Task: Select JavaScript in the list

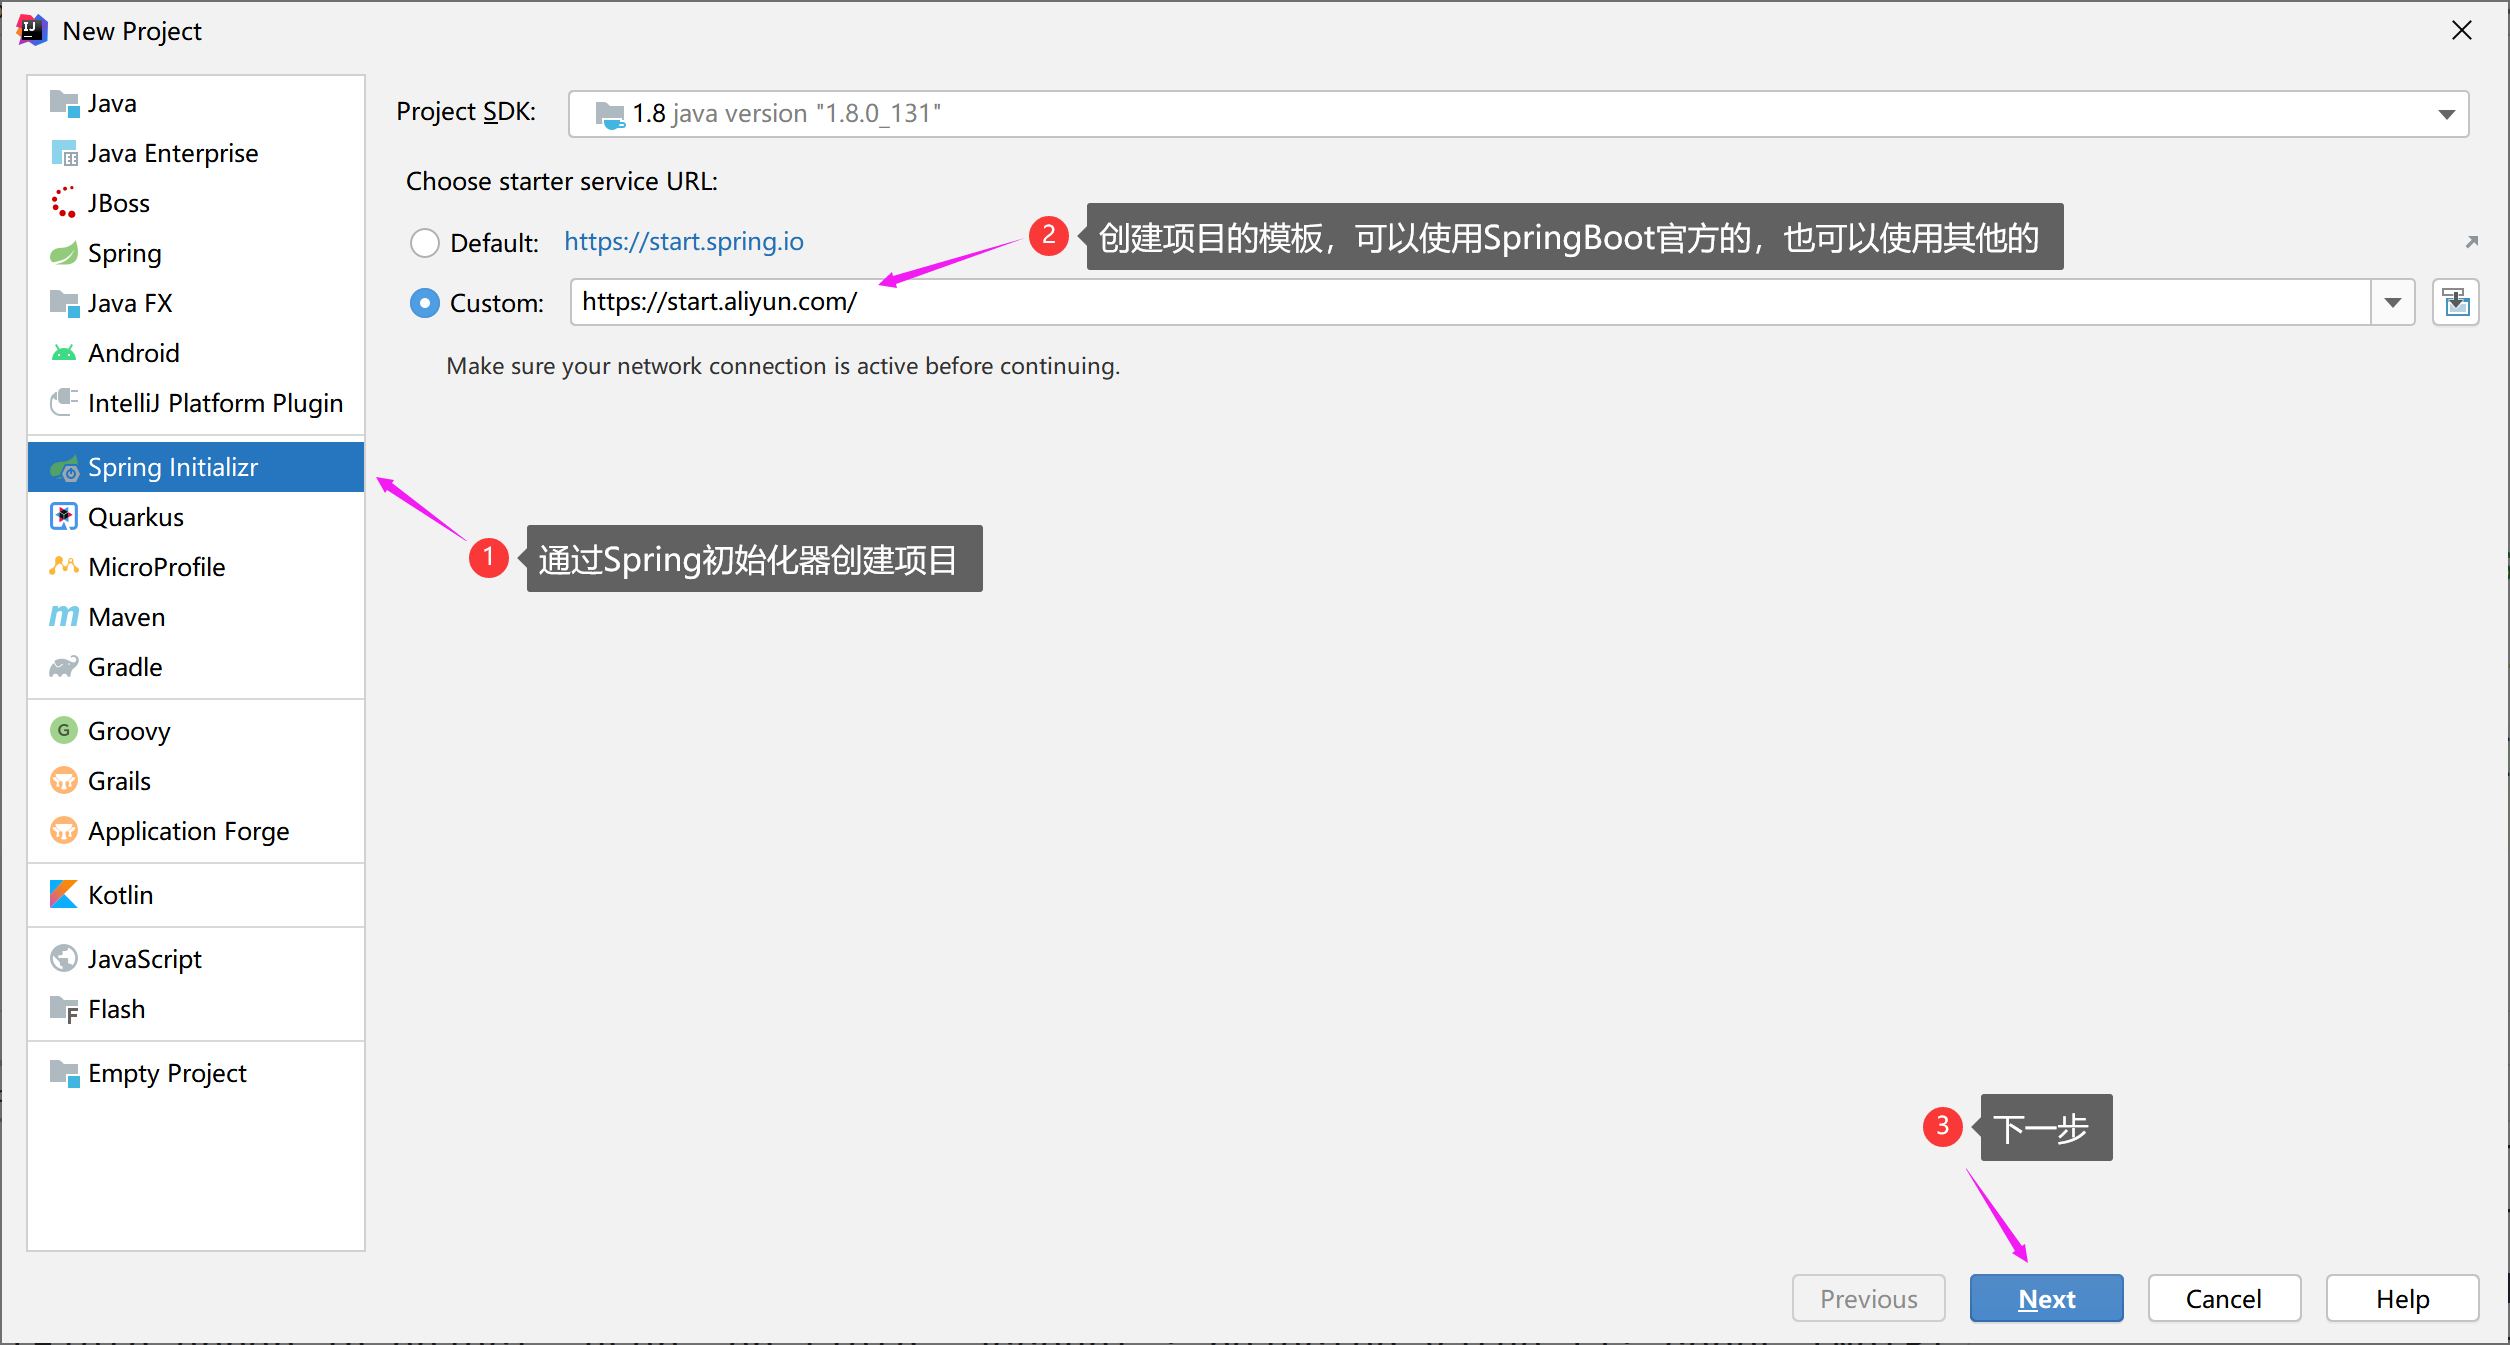Action: pos(196,959)
